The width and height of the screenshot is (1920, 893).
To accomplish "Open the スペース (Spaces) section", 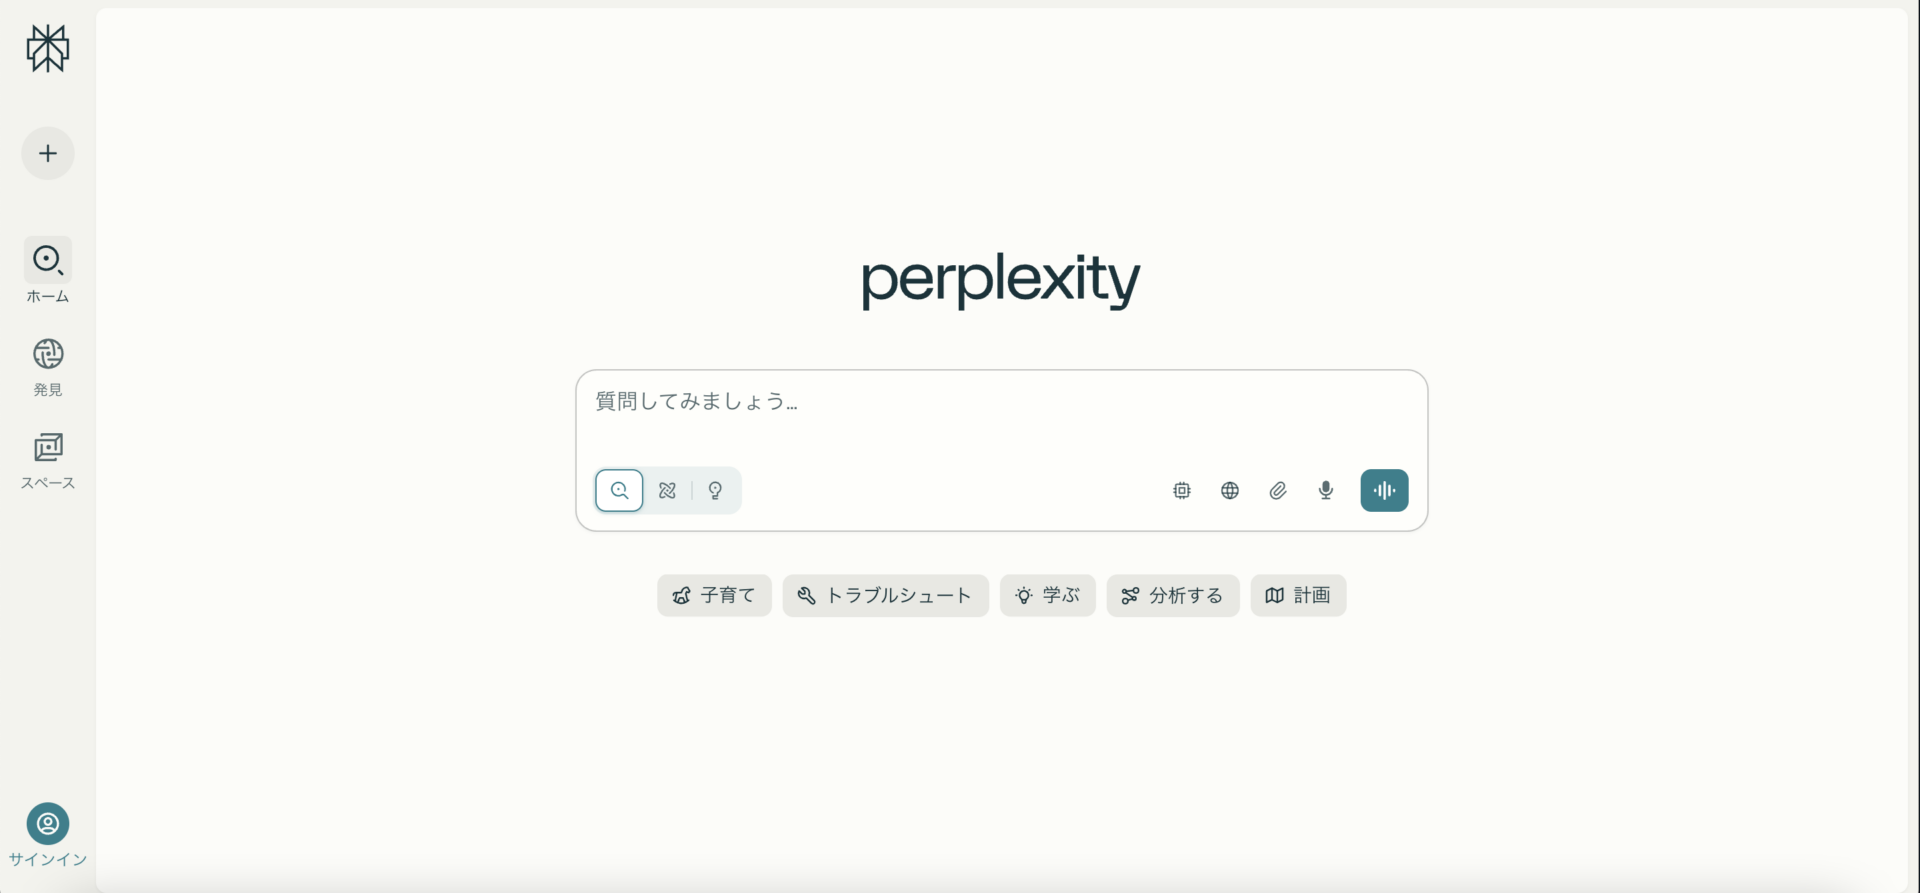I will pyautogui.click(x=47, y=459).
